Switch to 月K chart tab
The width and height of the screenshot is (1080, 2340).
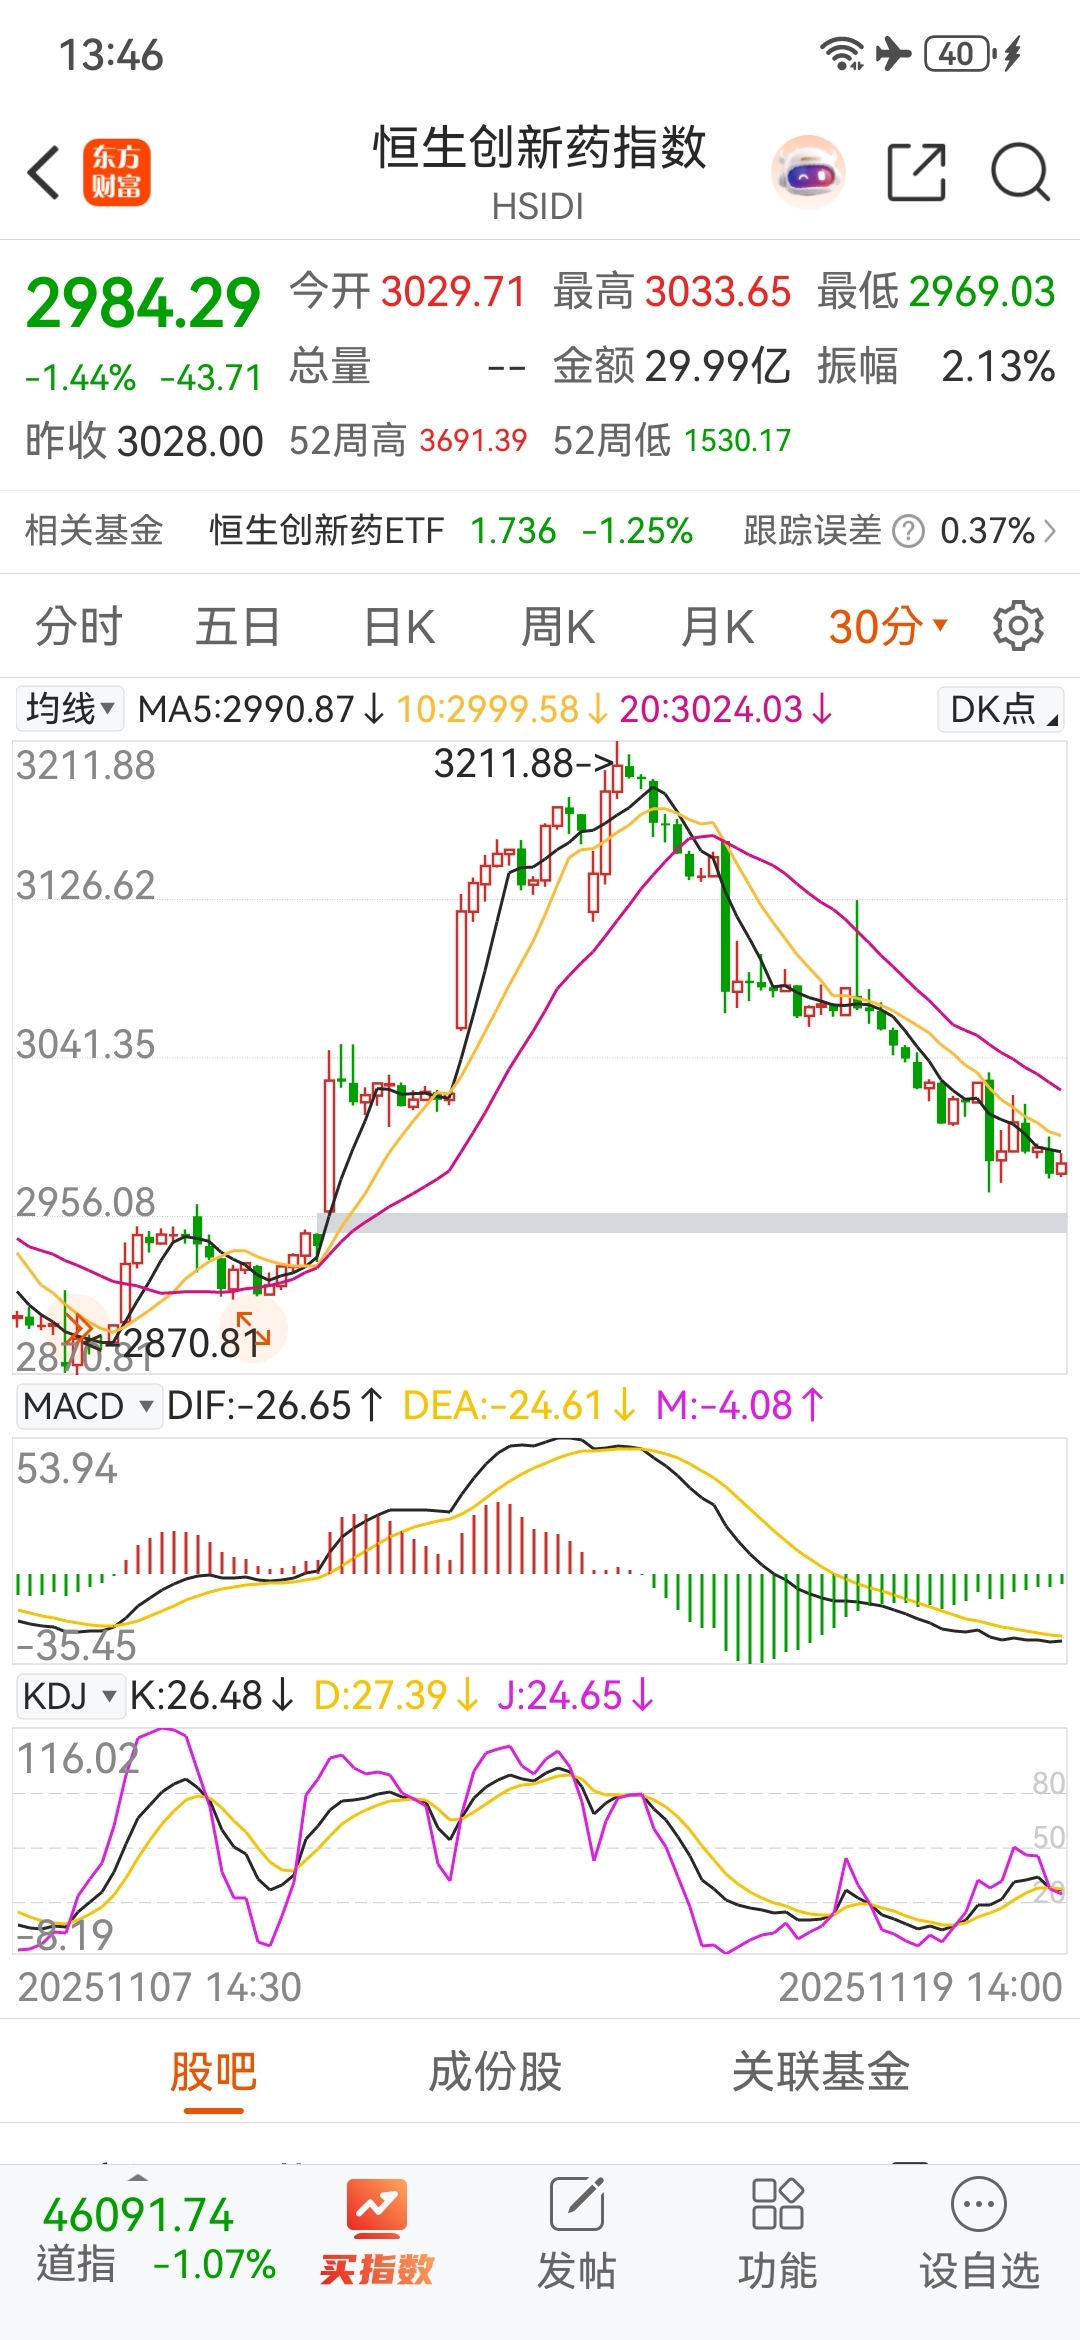[717, 627]
